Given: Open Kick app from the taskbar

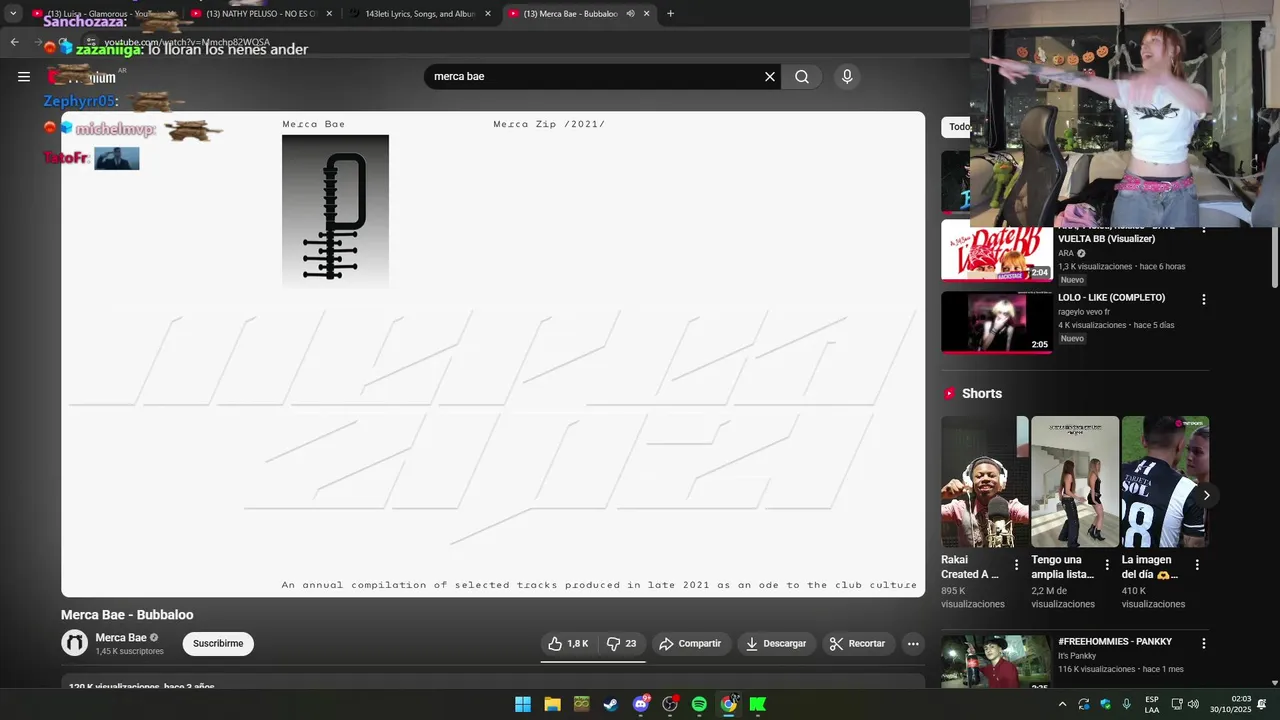Looking at the screenshot, I should click(x=758, y=704).
